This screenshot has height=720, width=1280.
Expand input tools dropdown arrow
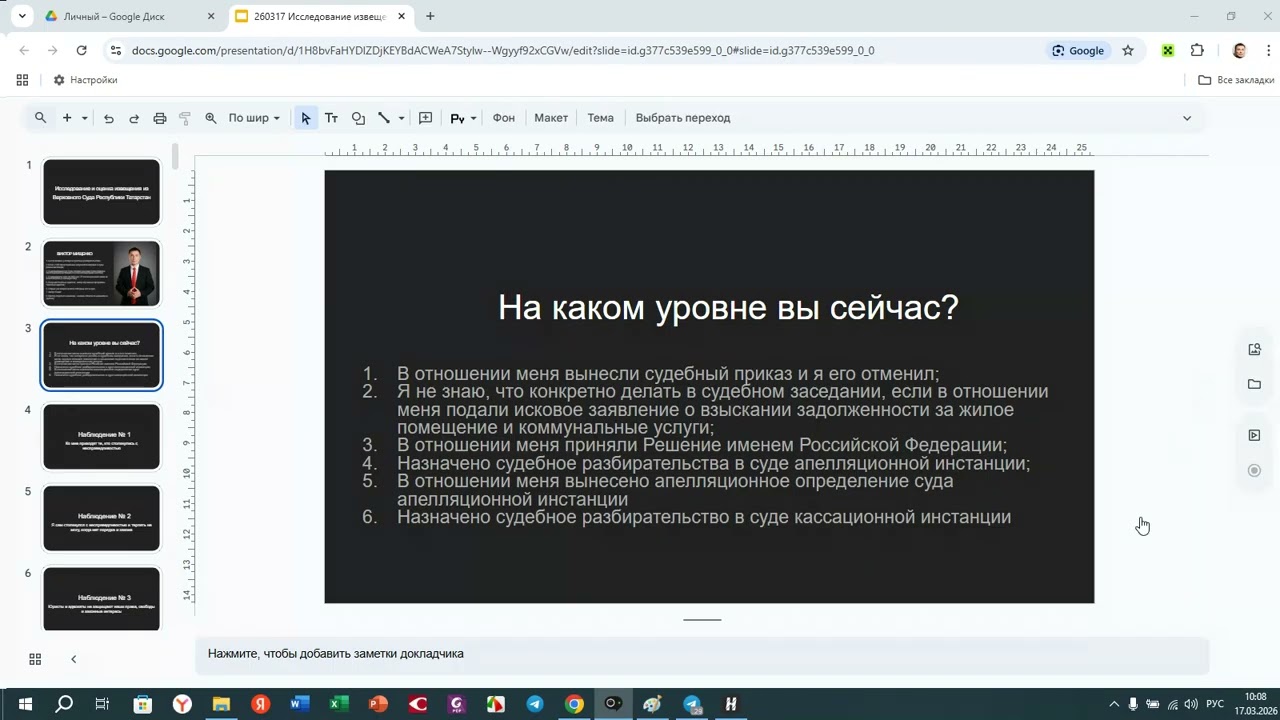coord(473,118)
